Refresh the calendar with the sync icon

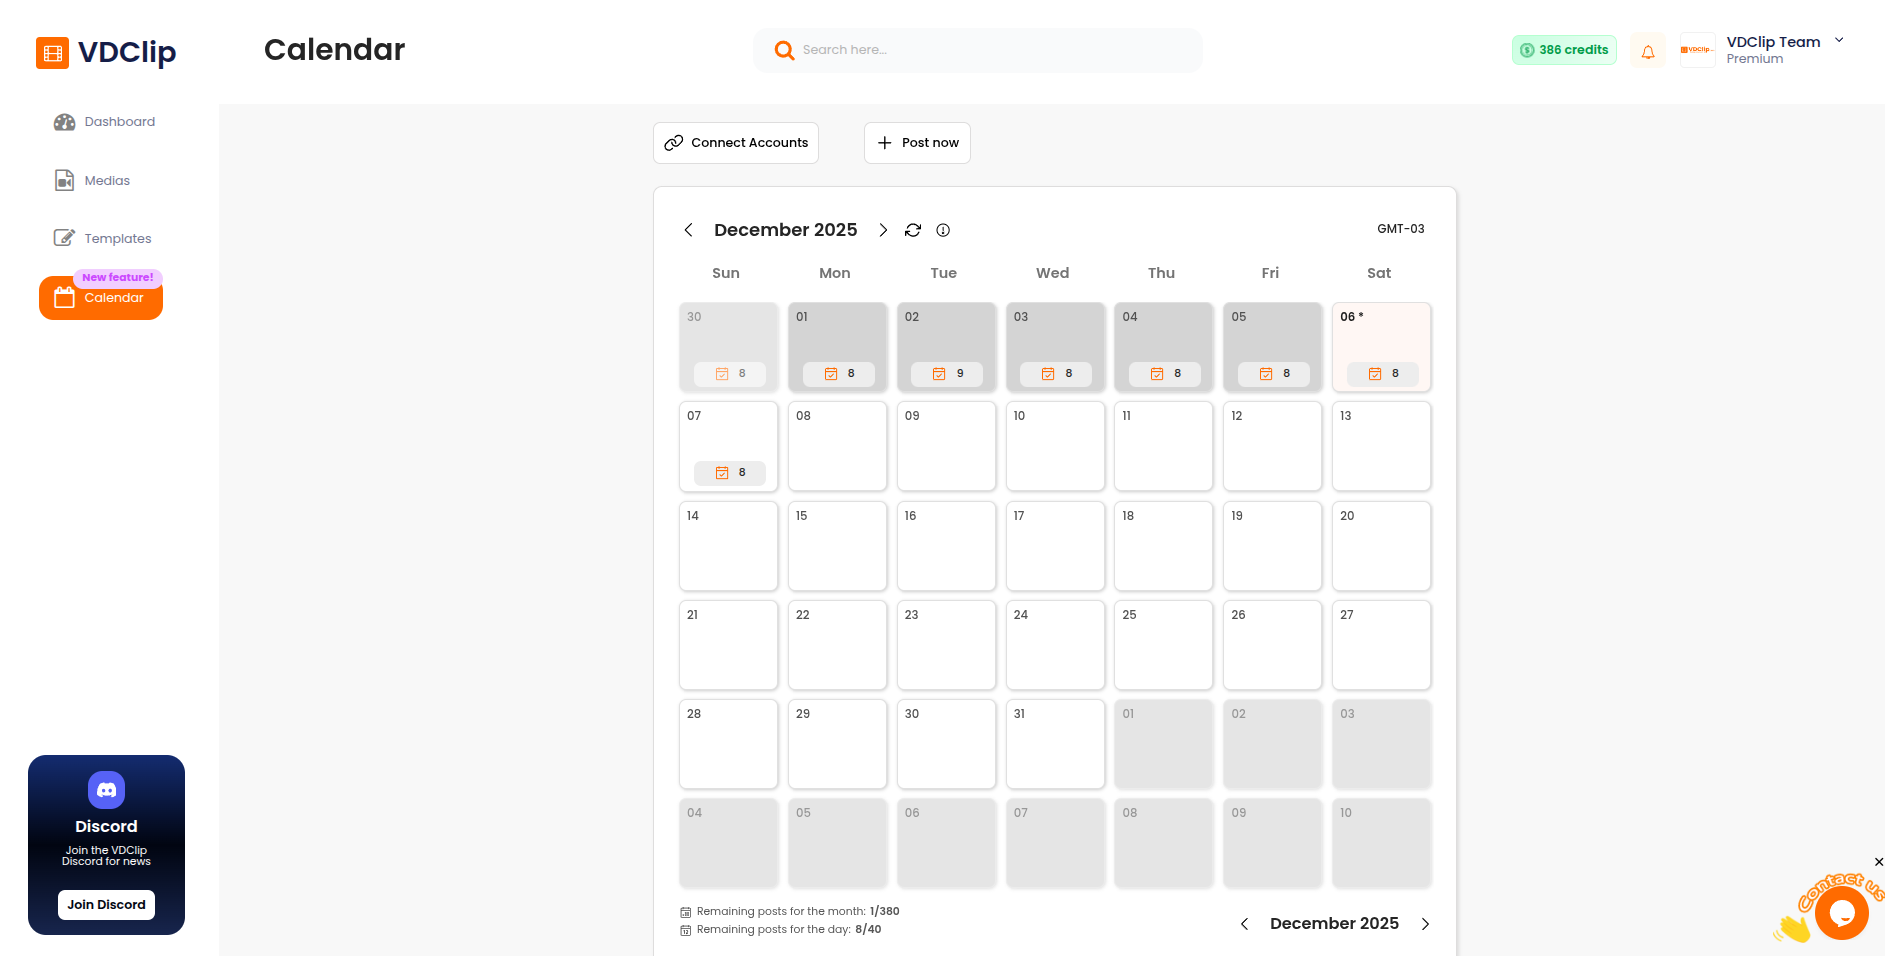point(913,230)
